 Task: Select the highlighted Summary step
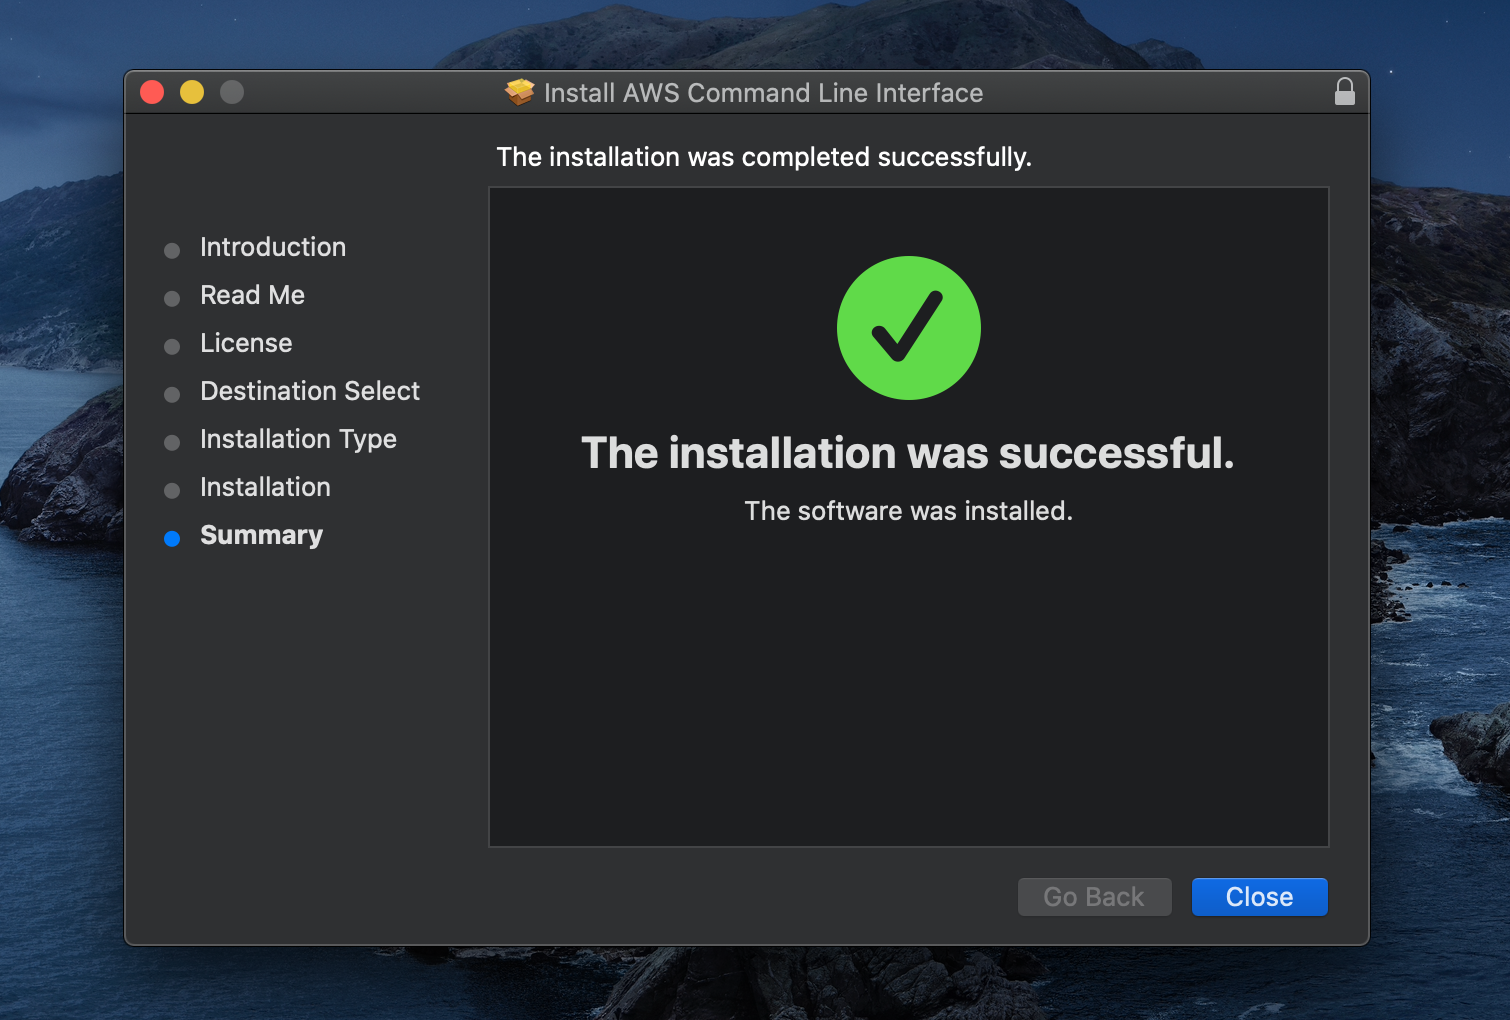[261, 535]
